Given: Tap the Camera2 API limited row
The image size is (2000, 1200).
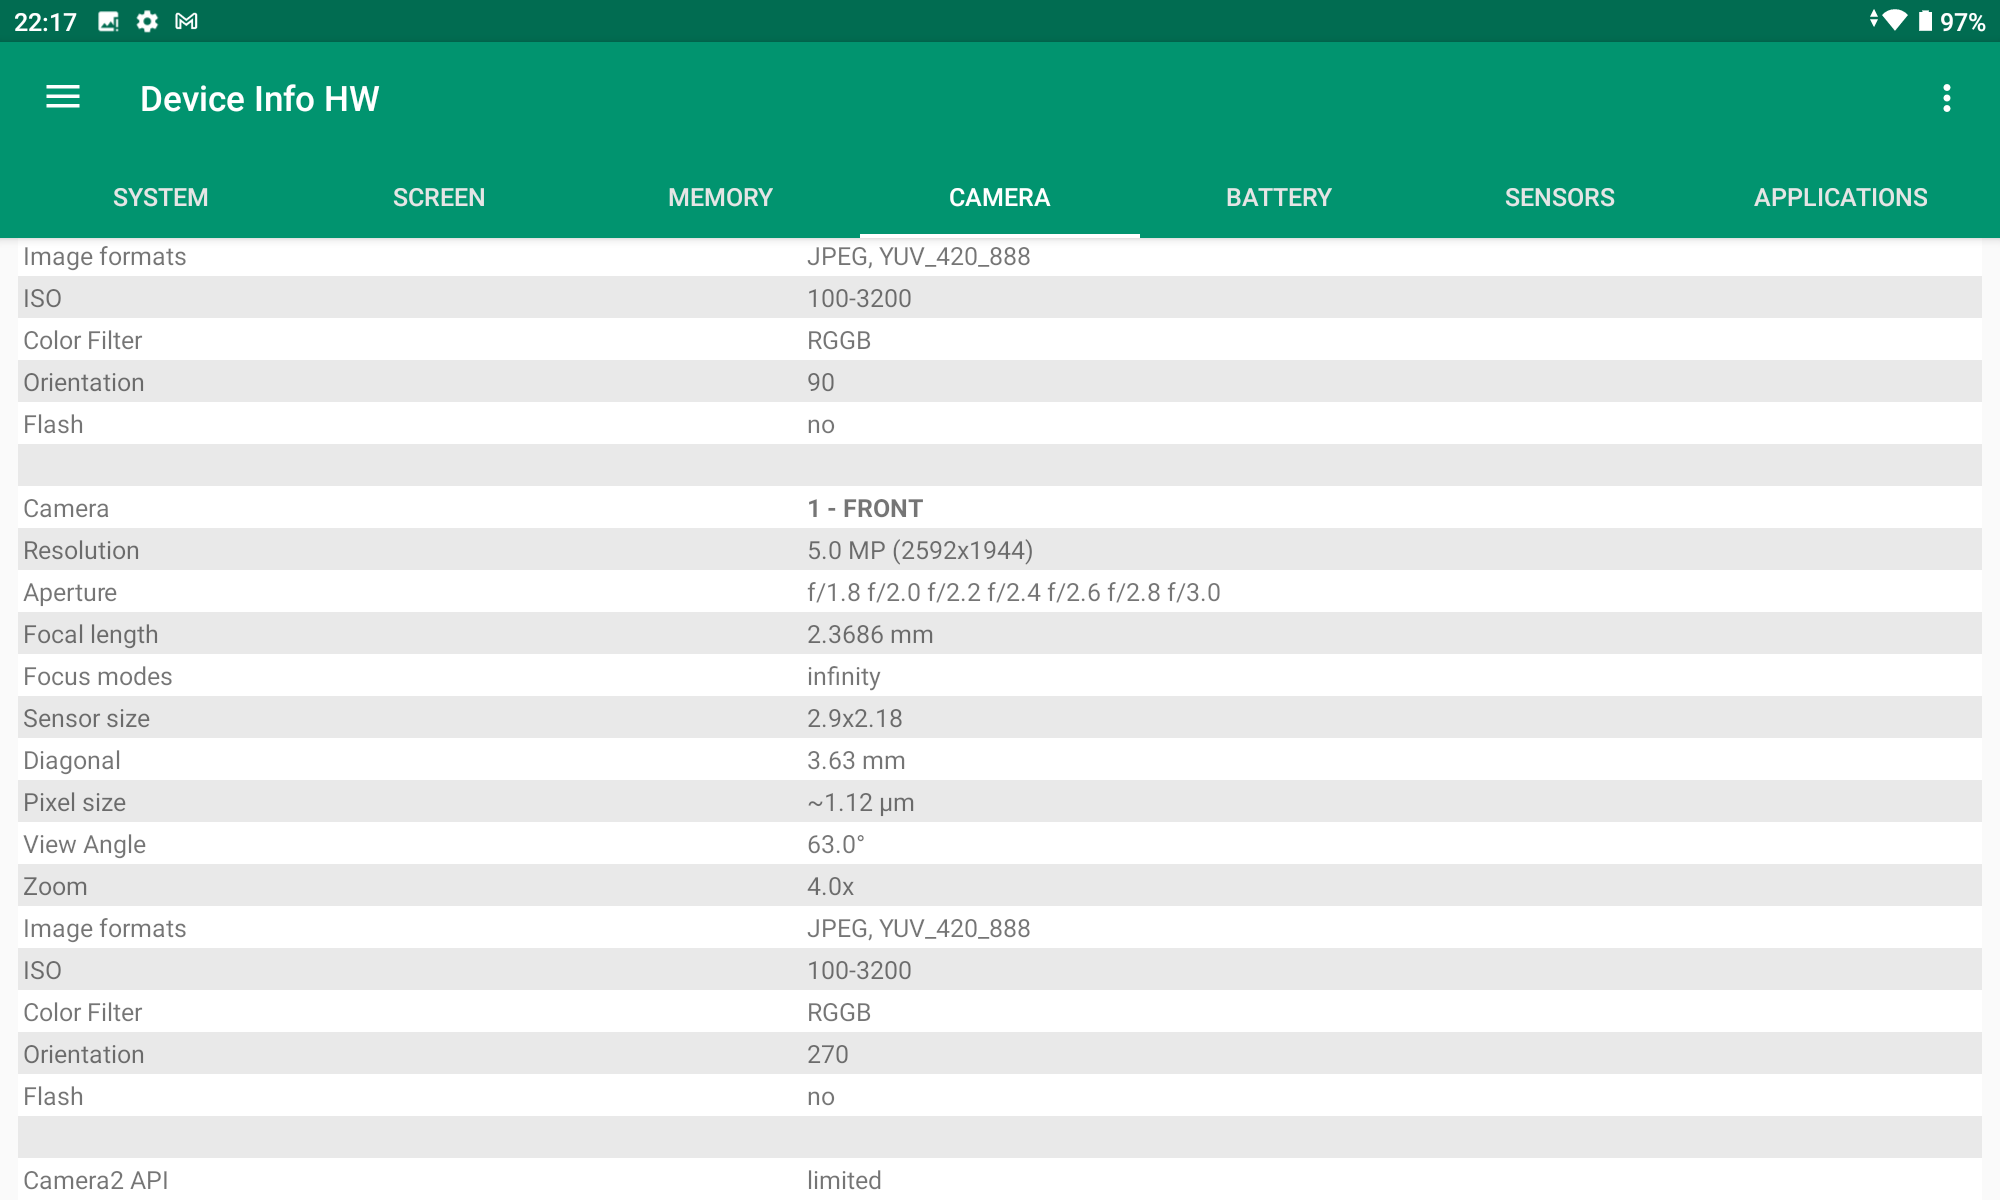Looking at the screenshot, I should coord(1000,1180).
